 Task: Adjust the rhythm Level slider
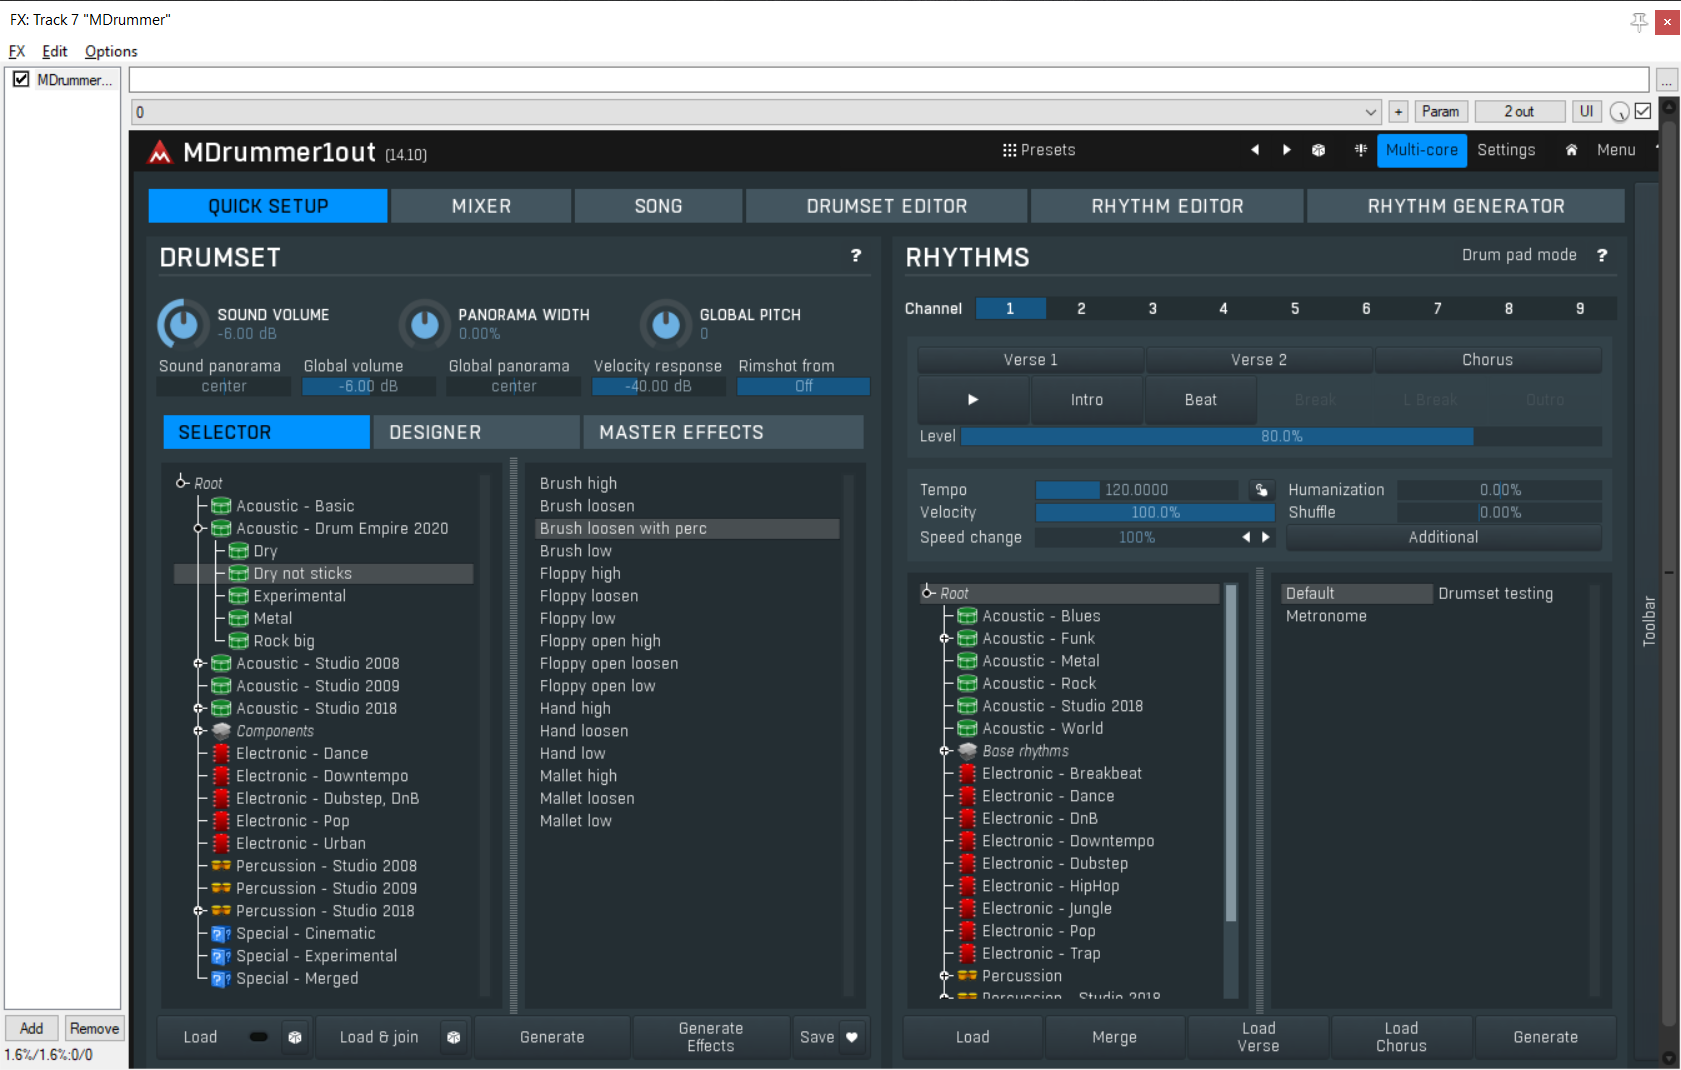(1280, 436)
